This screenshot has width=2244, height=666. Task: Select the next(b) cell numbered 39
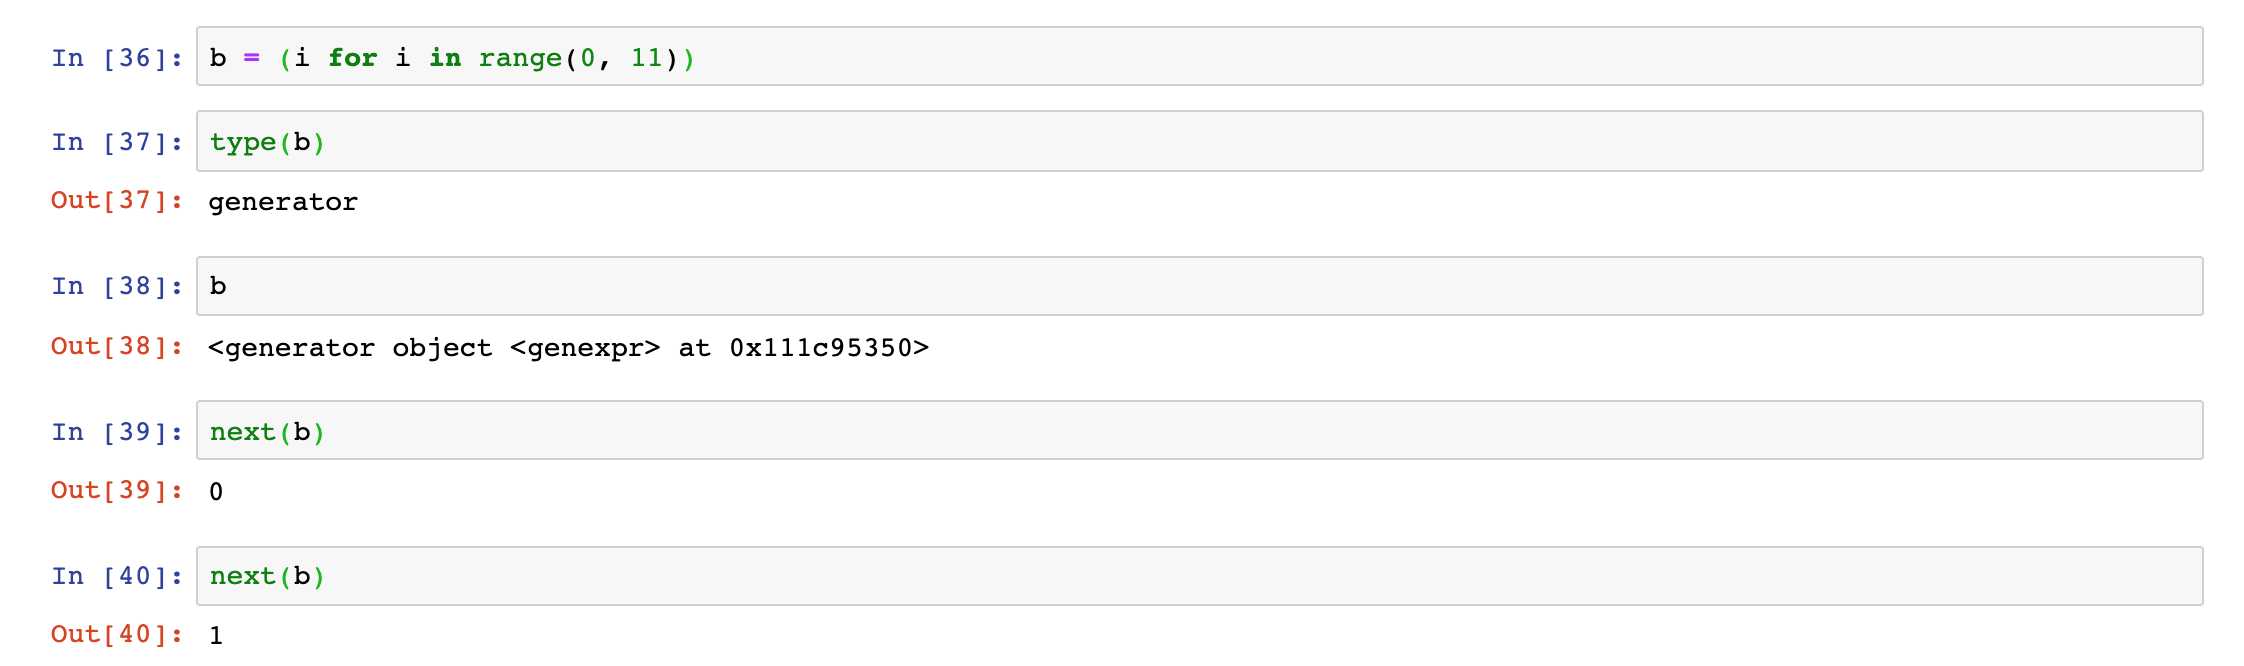pos(1199,431)
